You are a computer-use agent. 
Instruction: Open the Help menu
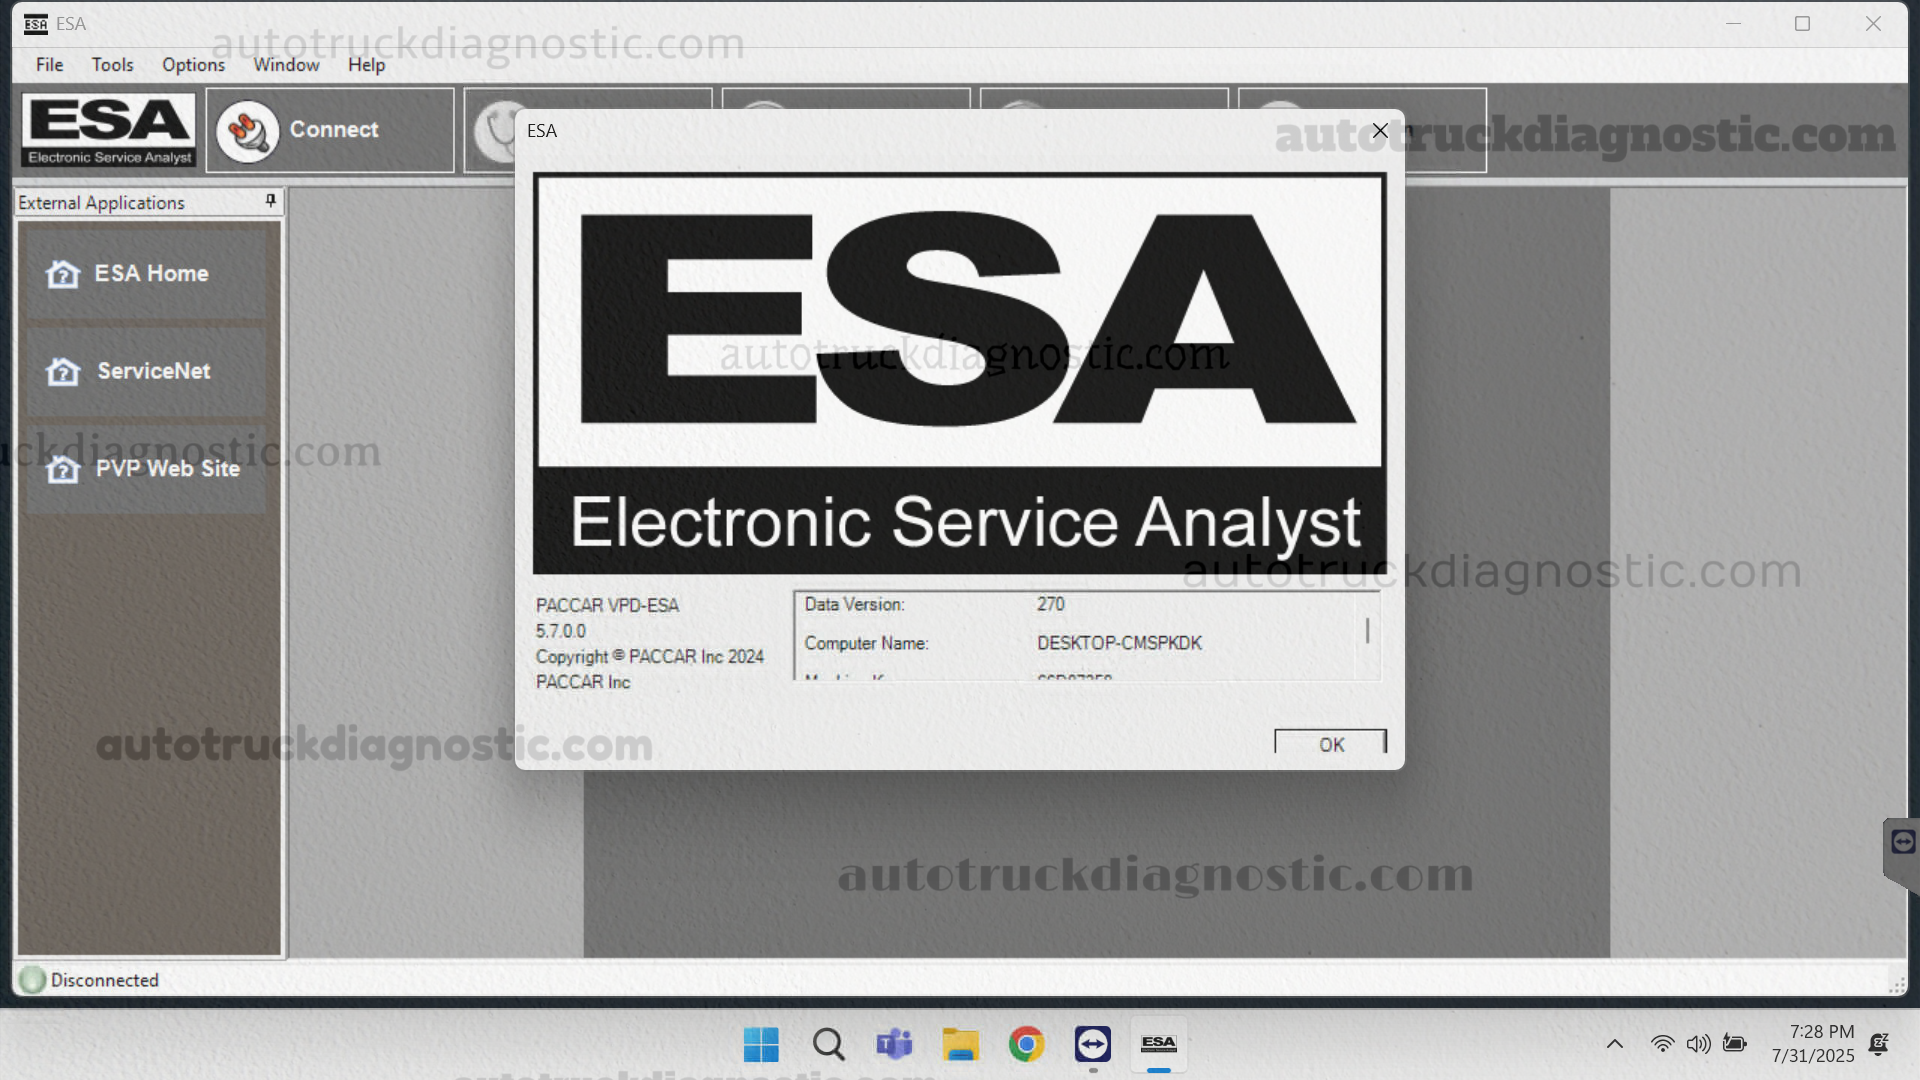point(366,65)
